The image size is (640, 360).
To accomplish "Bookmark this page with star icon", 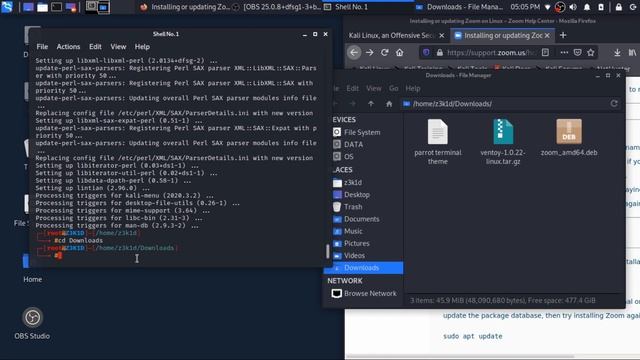I will click(x=591, y=52).
